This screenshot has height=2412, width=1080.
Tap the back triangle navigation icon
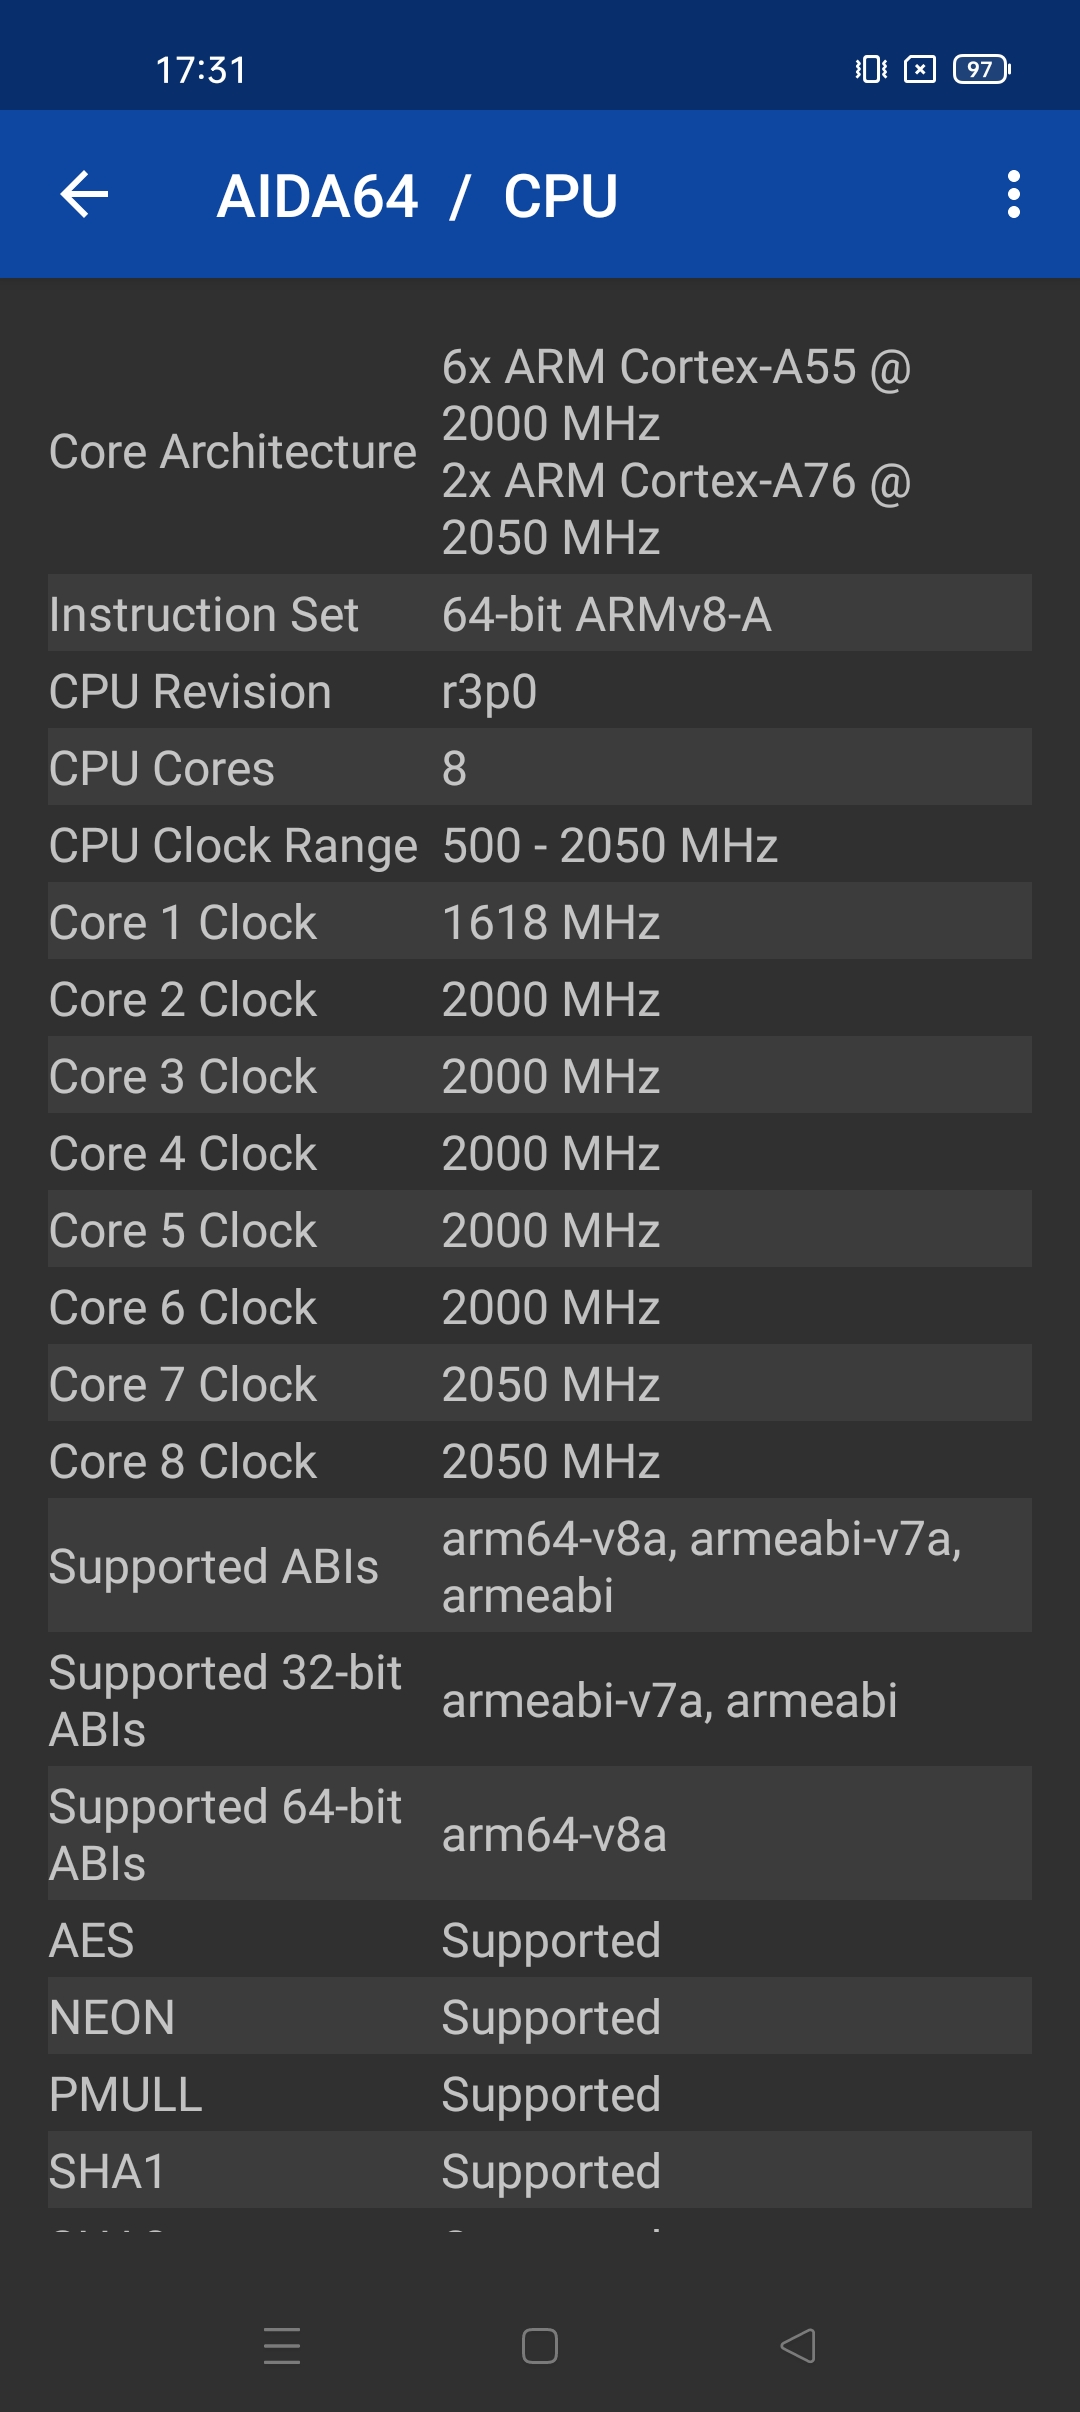[798, 2345]
